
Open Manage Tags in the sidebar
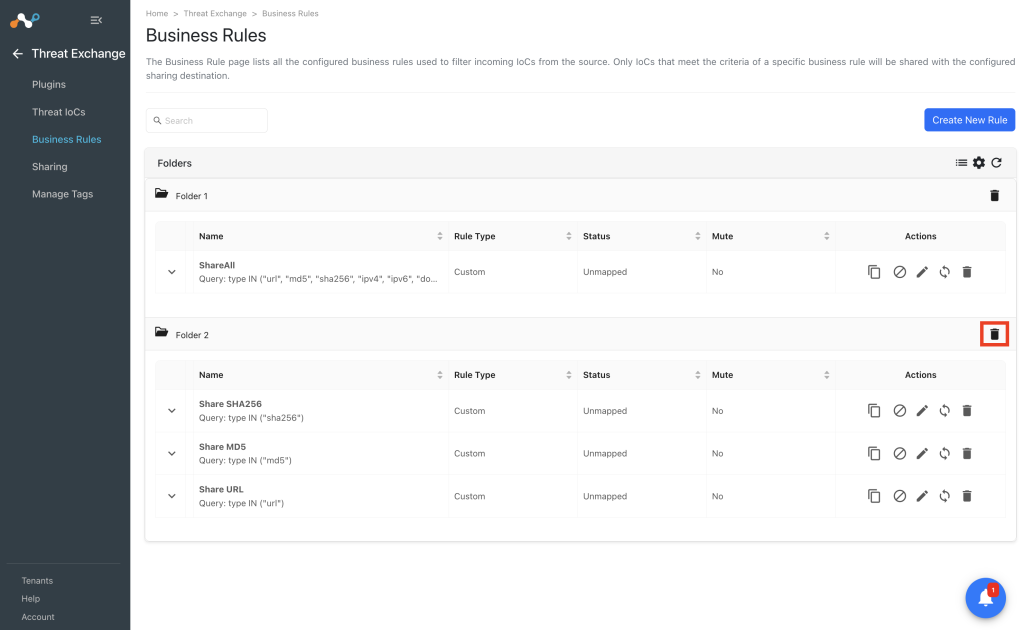pos(63,194)
